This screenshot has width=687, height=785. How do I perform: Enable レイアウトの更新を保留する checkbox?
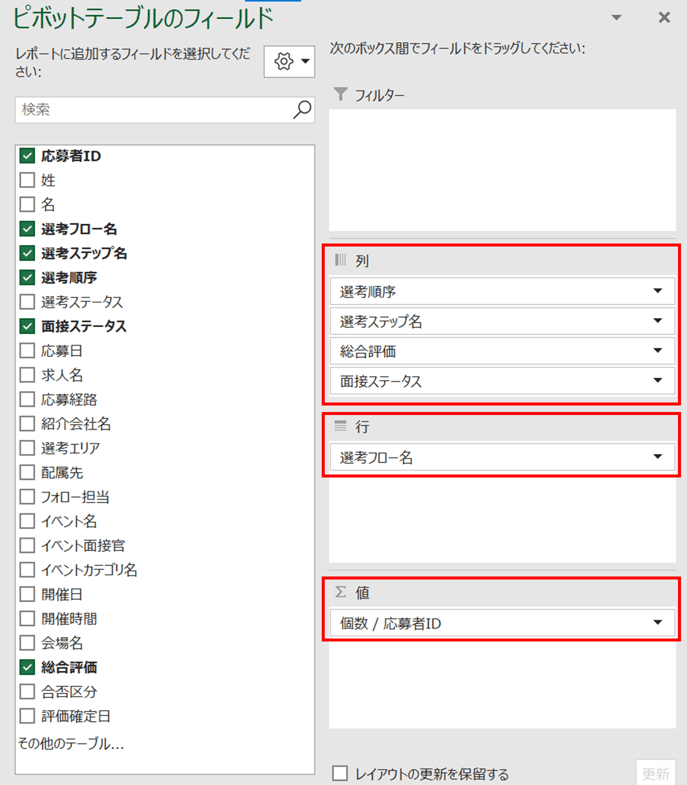tap(340, 773)
